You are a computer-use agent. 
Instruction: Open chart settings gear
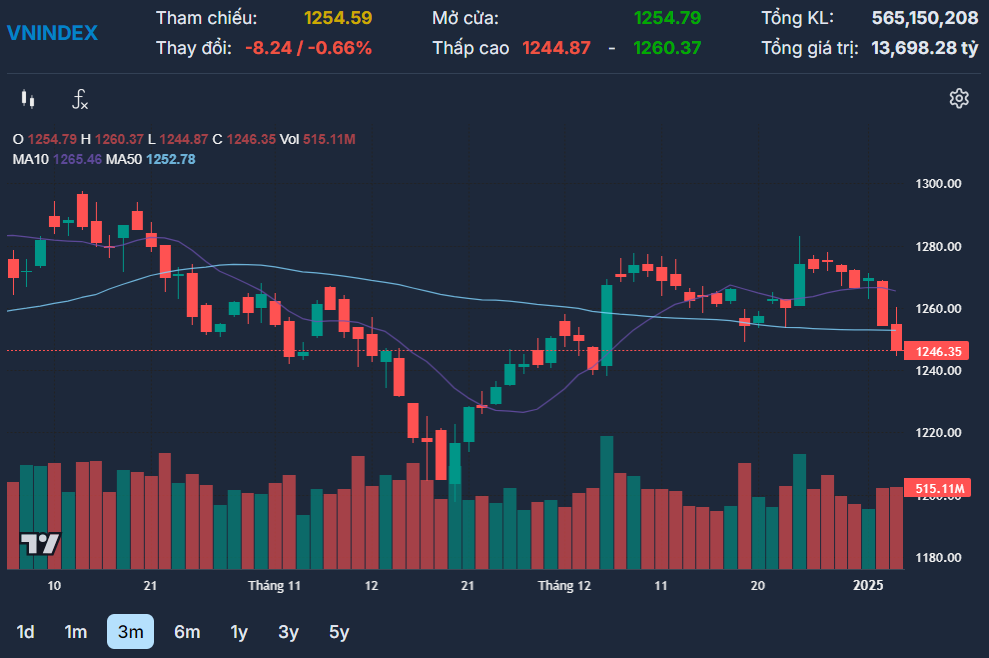(958, 98)
